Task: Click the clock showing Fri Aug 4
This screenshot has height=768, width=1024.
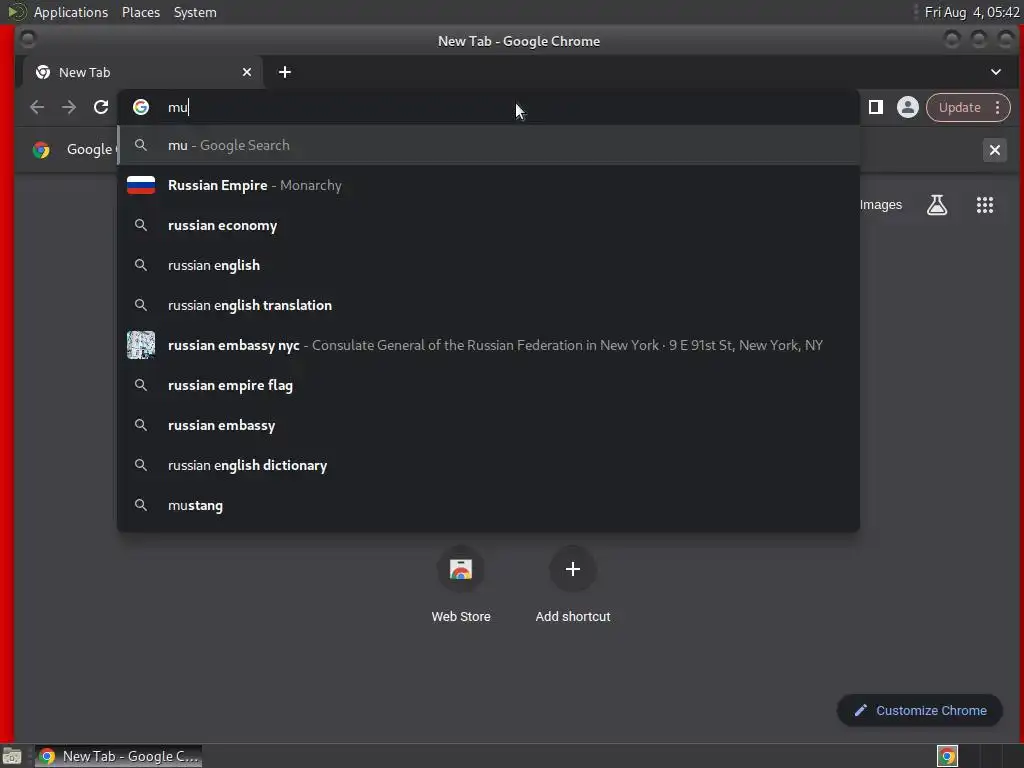Action: coord(972,12)
